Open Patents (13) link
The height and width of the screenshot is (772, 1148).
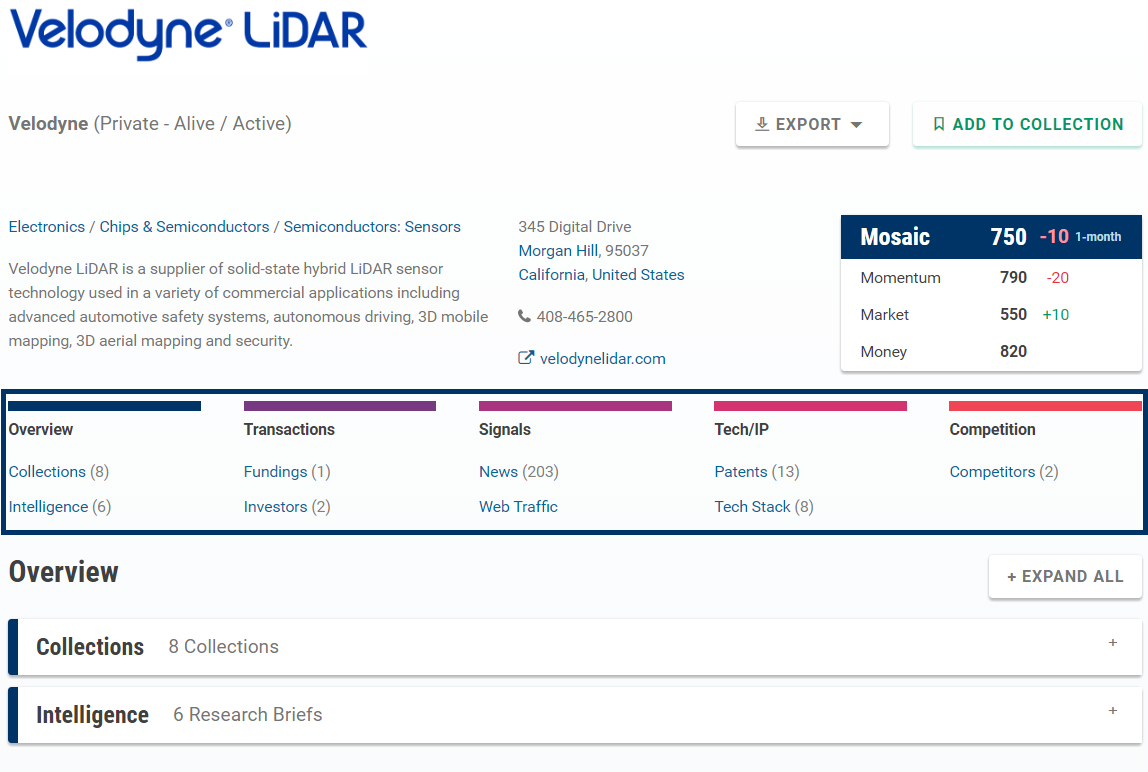(757, 472)
